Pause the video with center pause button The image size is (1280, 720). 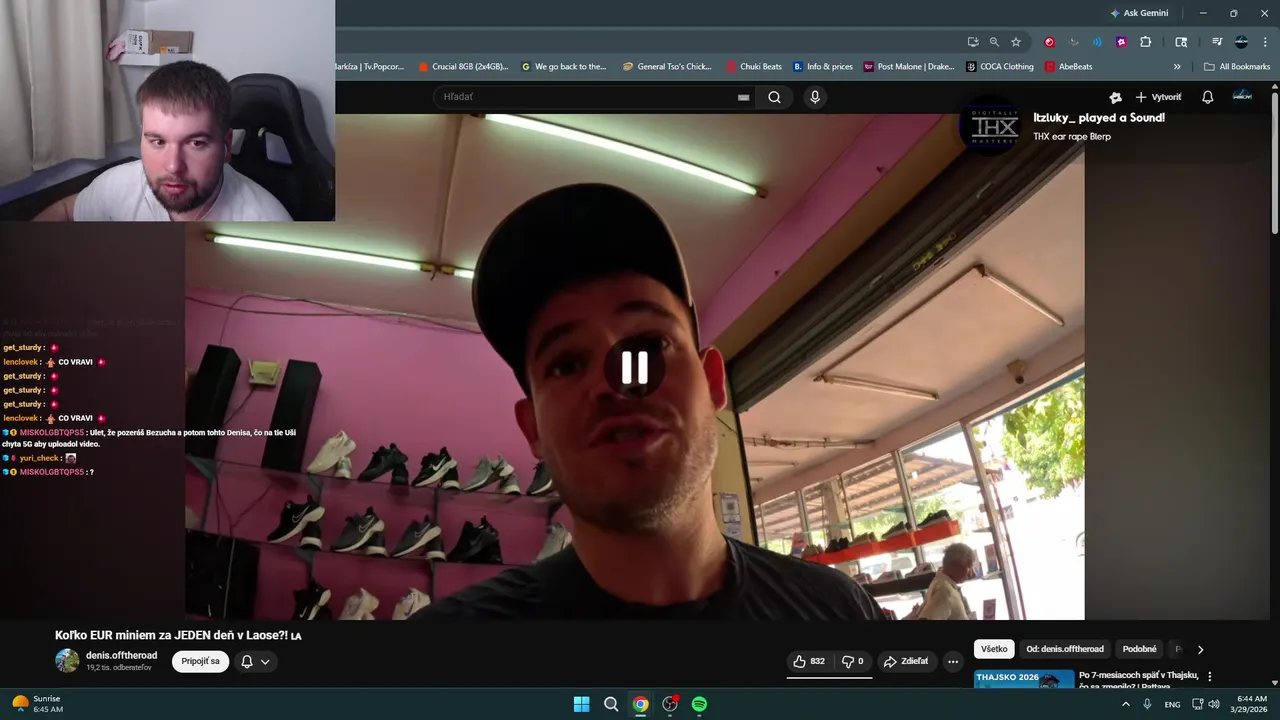tap(635, 368)
